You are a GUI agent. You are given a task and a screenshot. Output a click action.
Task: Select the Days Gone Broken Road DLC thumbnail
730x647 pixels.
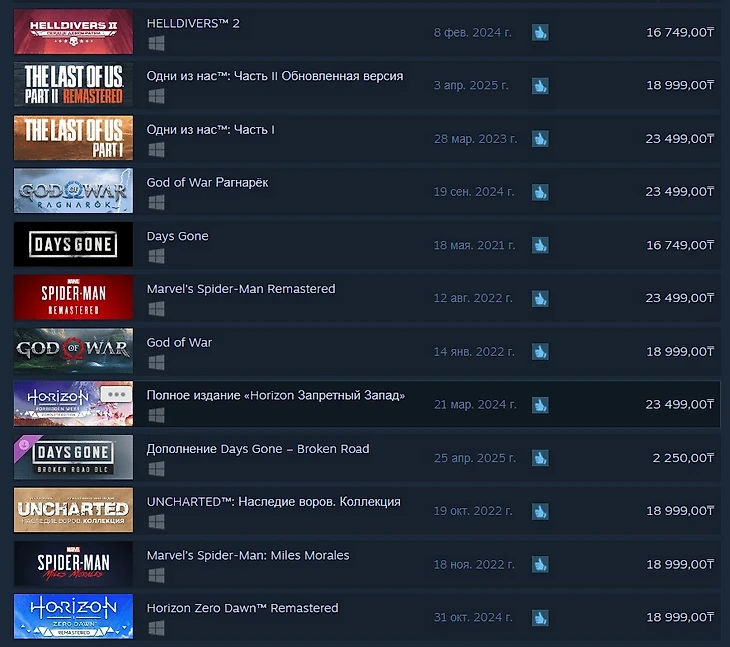[73, 457]
